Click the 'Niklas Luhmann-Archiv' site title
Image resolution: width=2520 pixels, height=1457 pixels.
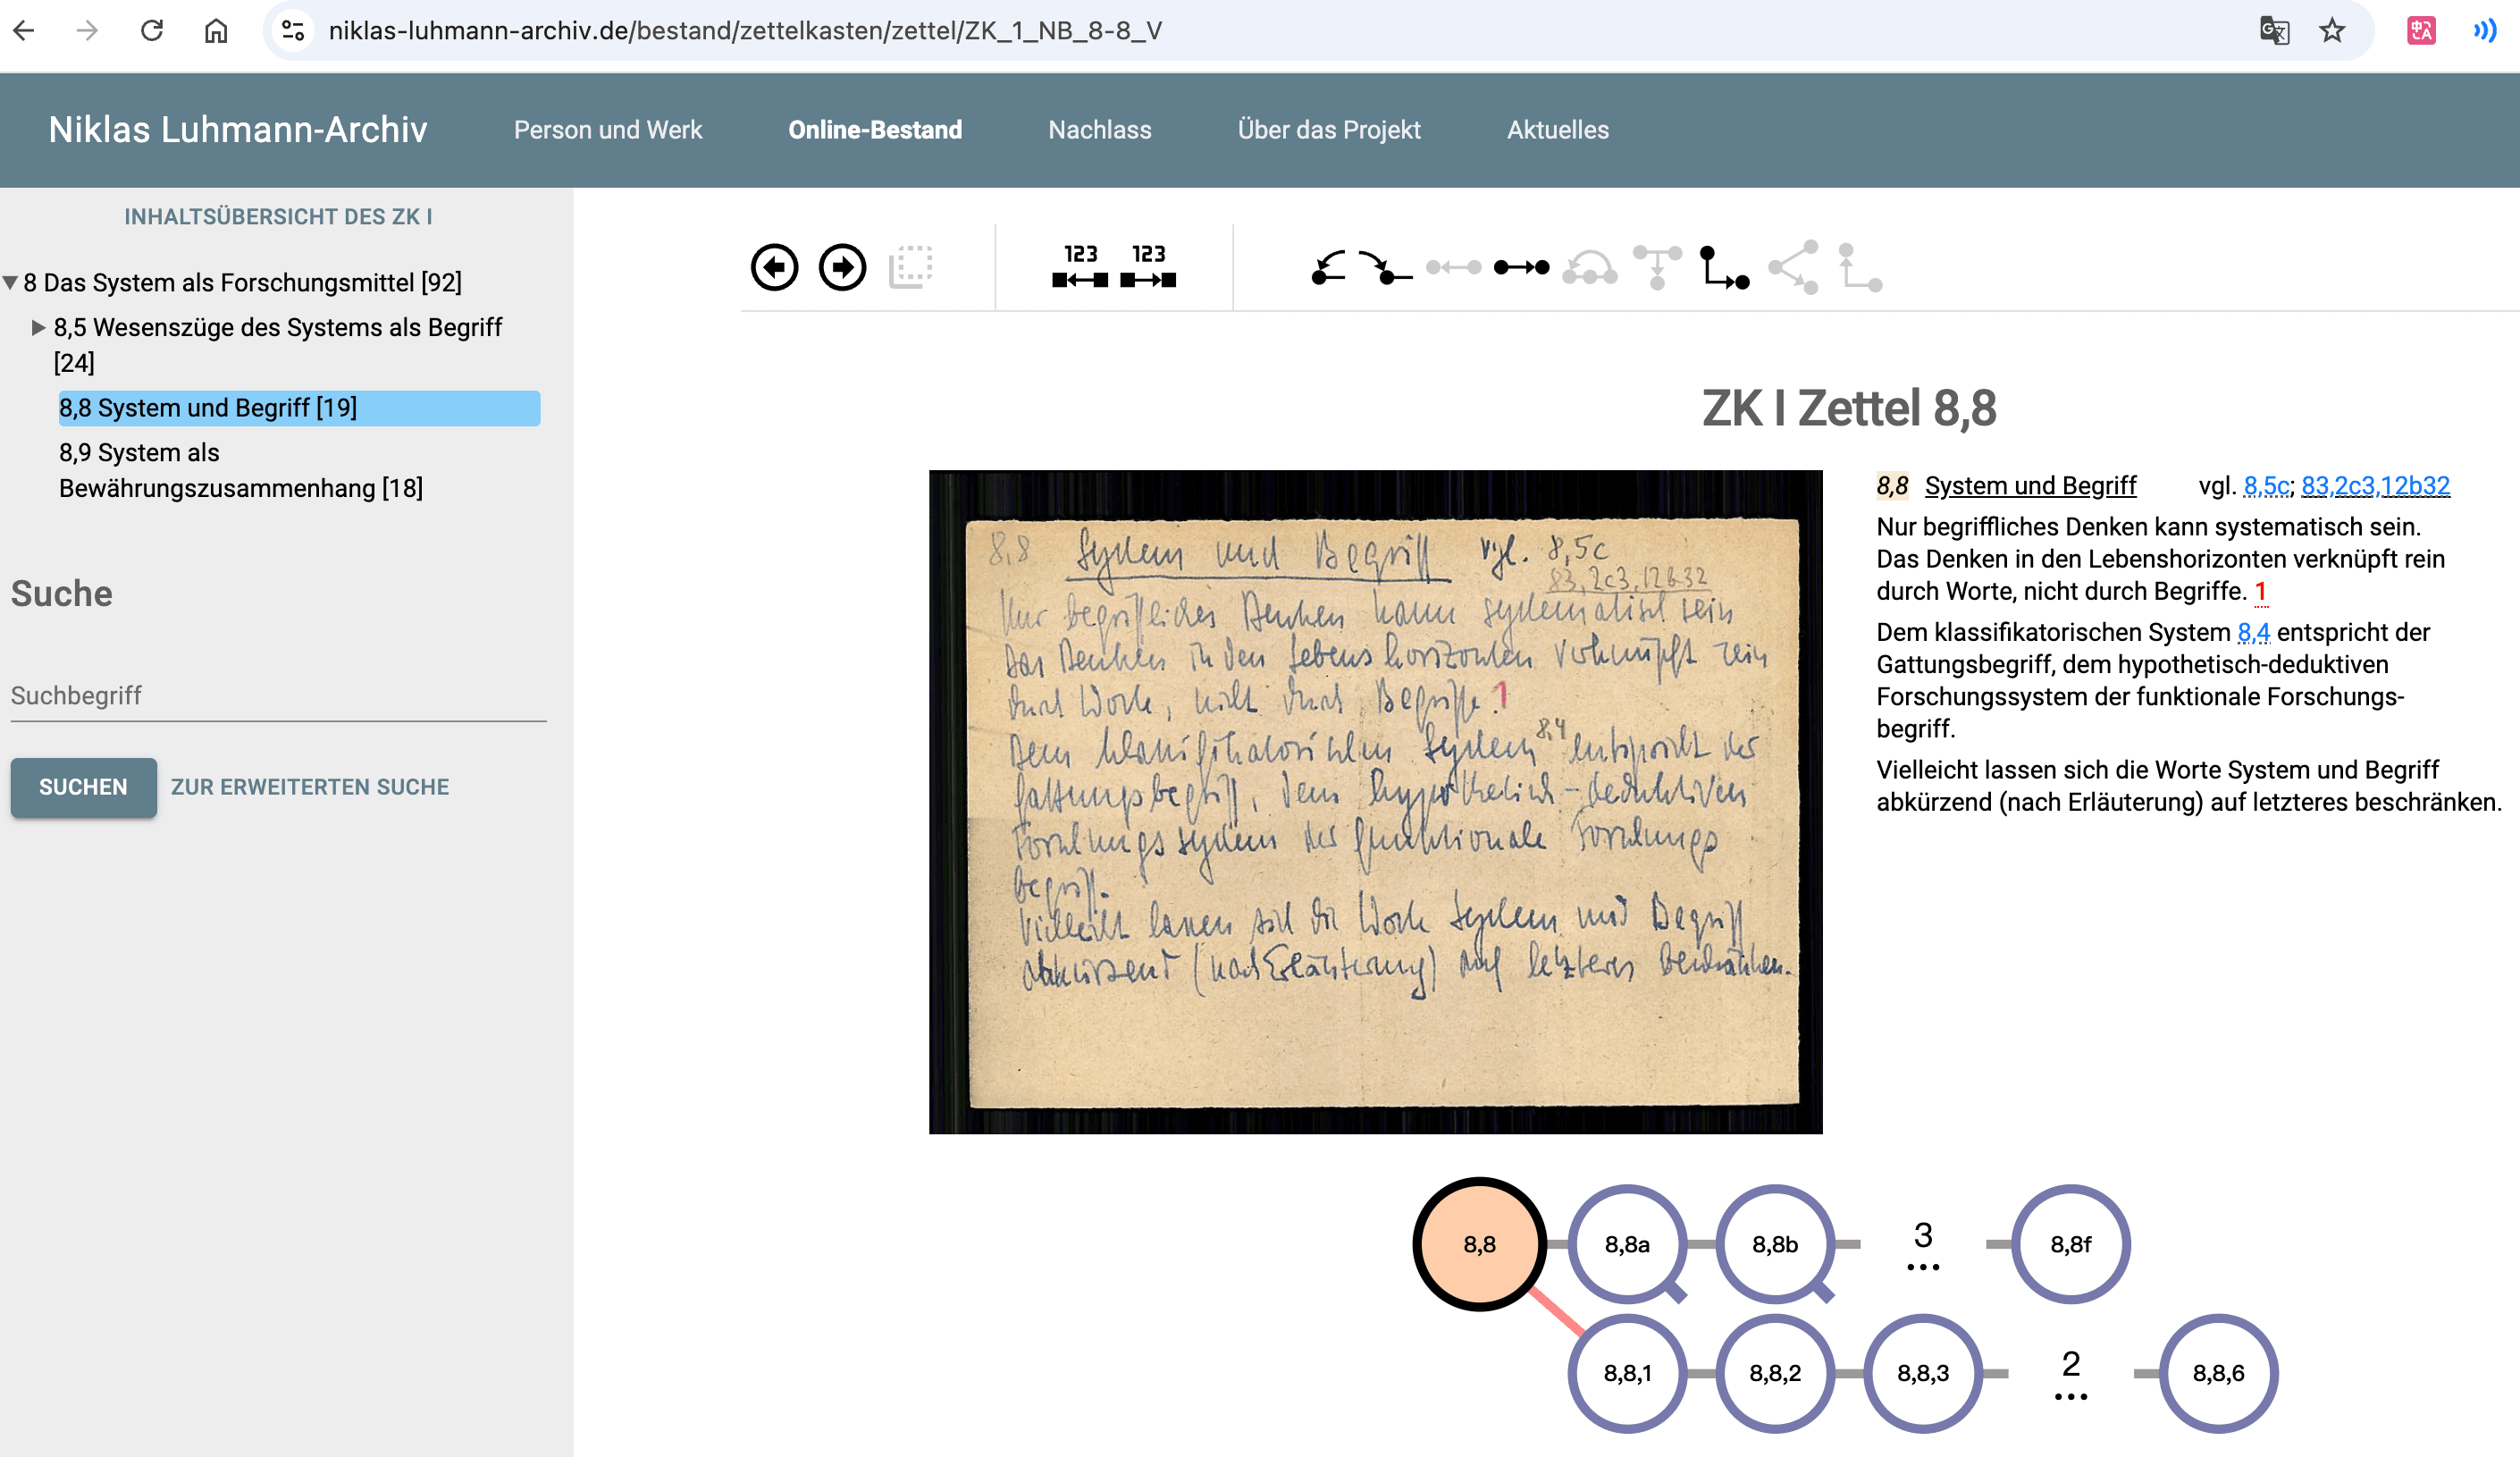coord(238,130)
